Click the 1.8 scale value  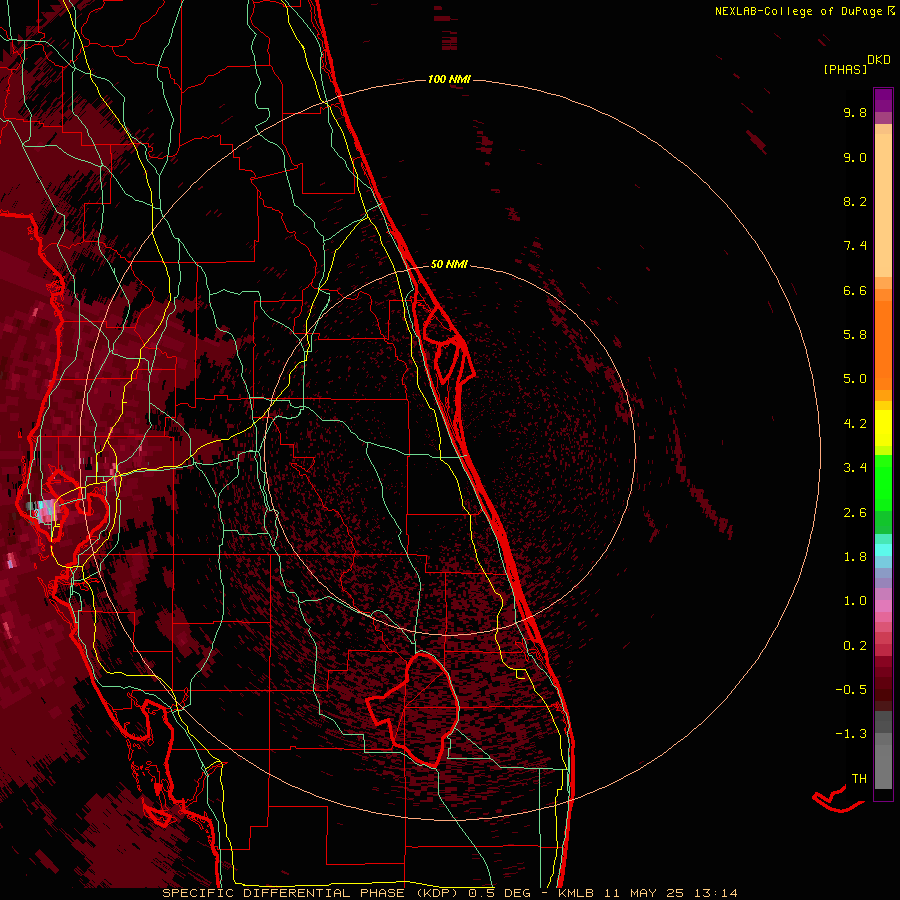pos(855,557)
